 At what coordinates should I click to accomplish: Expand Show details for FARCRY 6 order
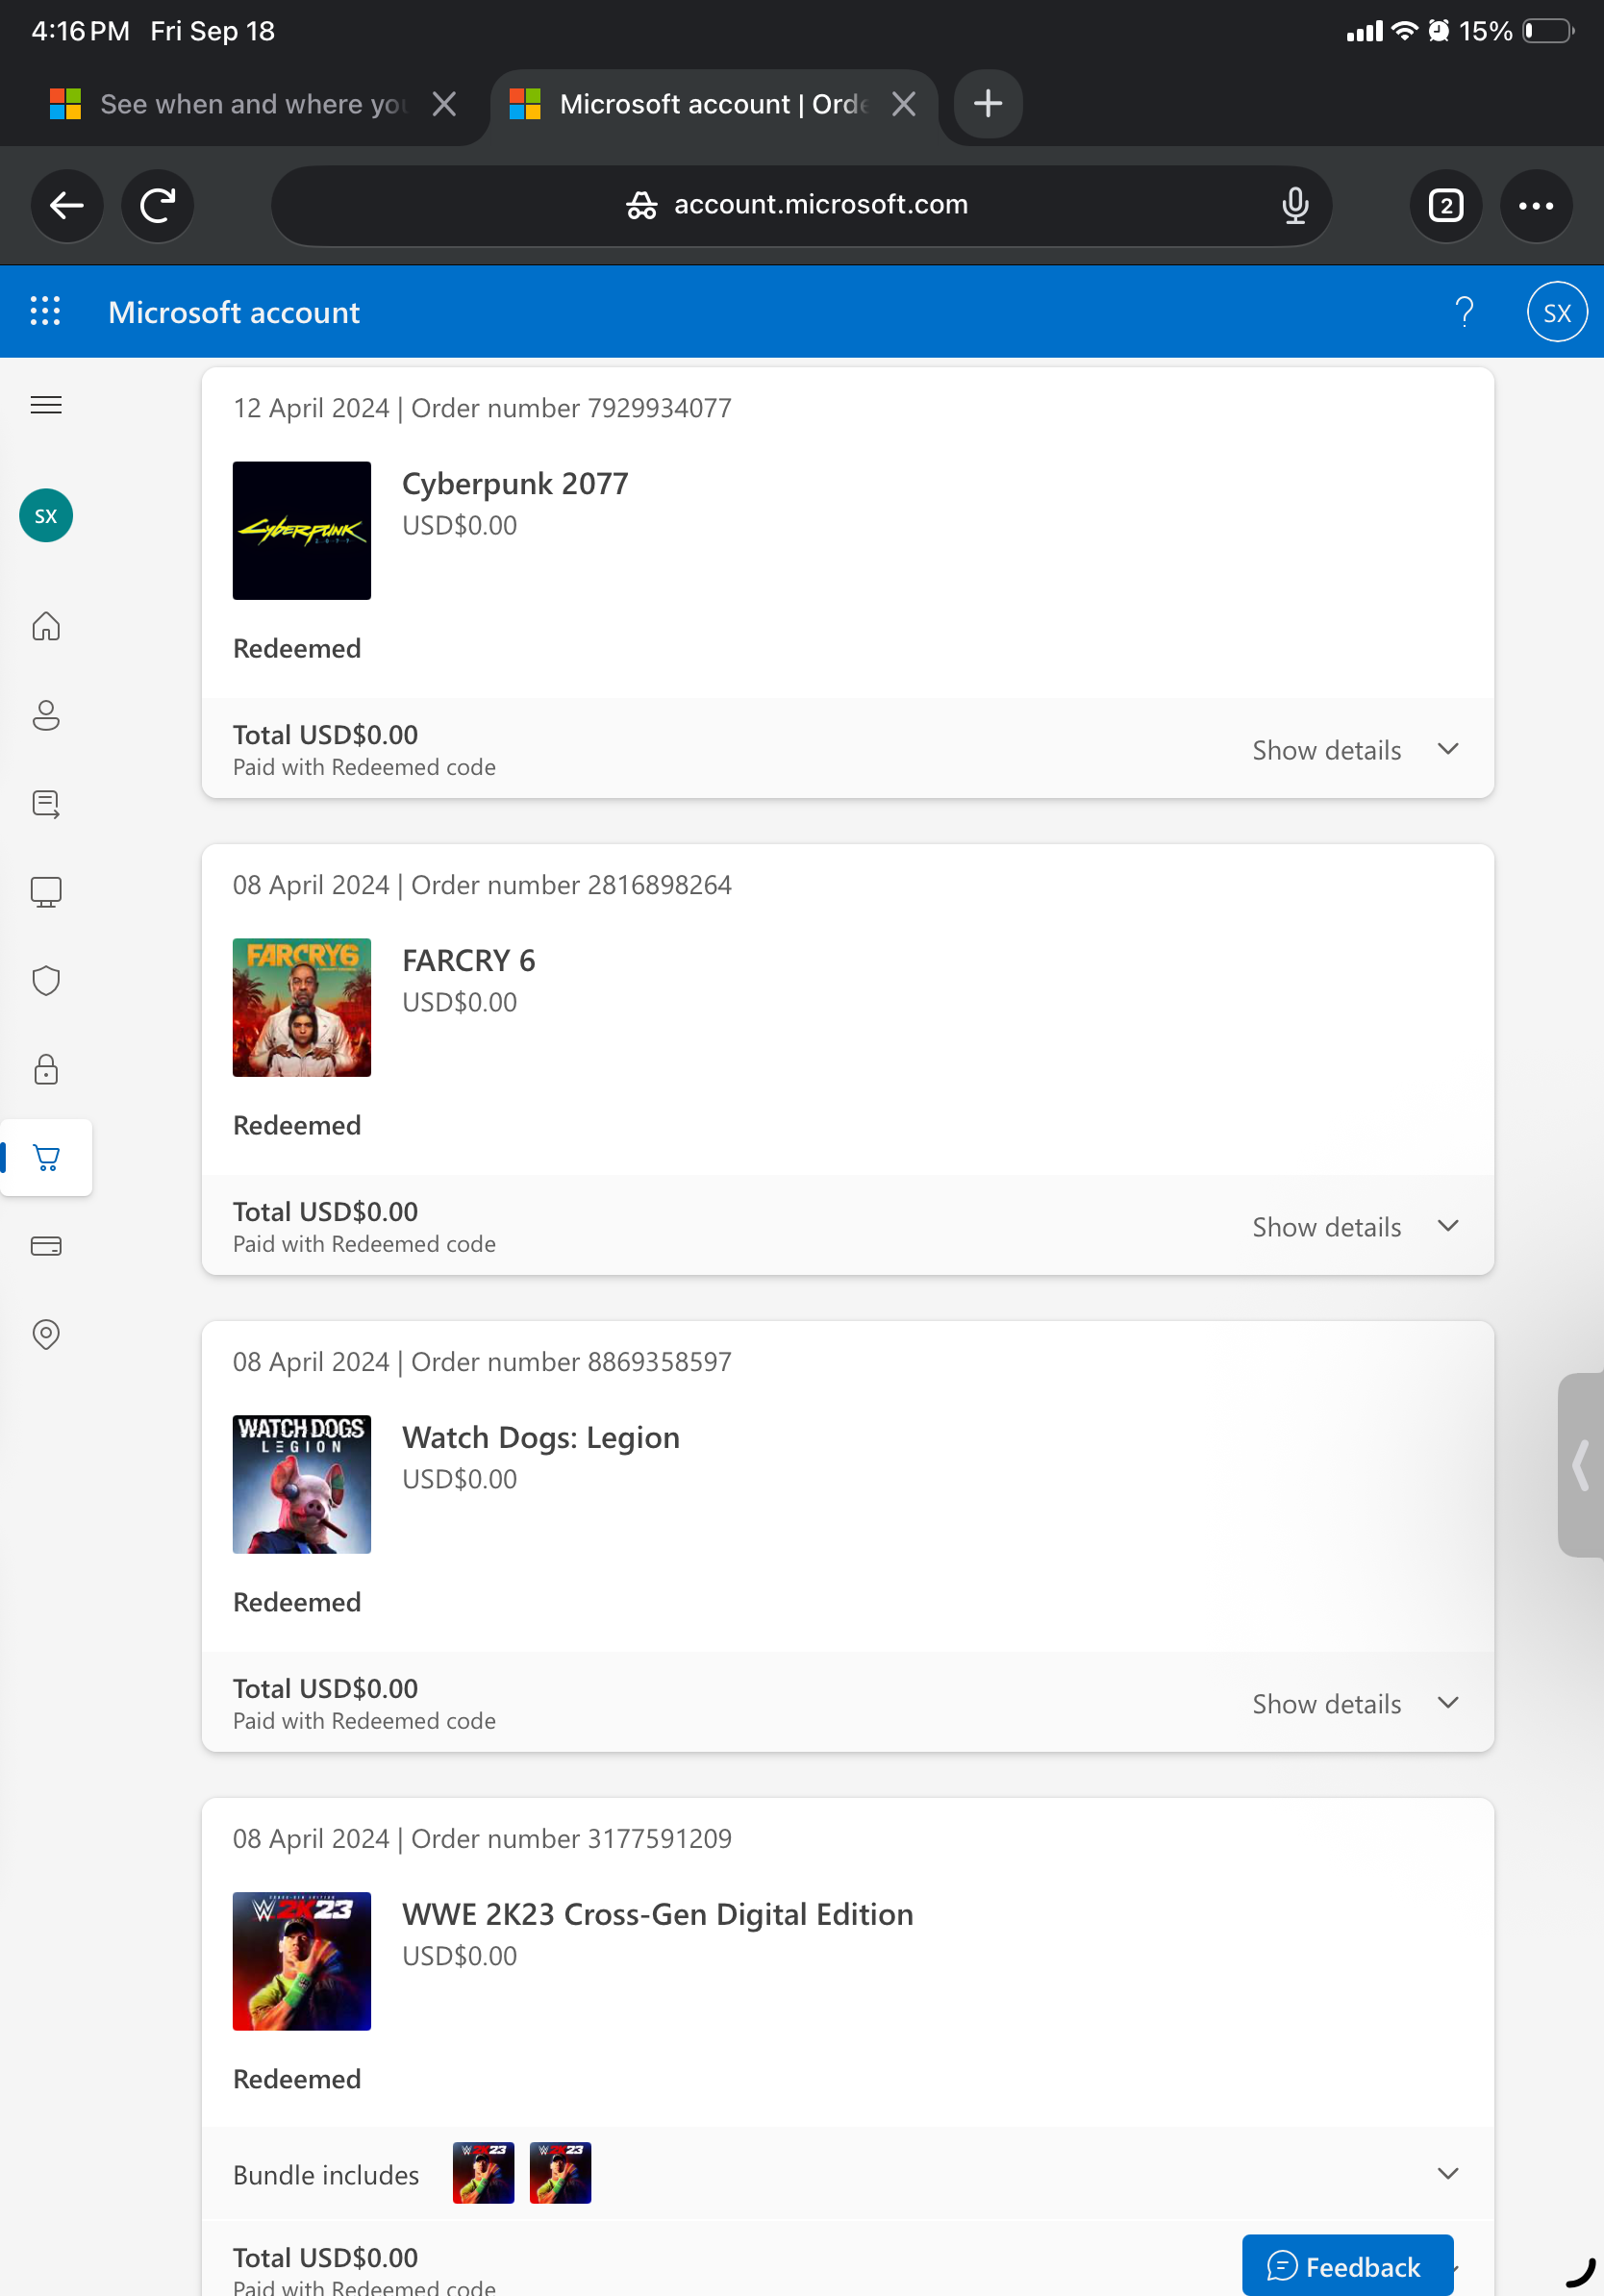1356,1227
